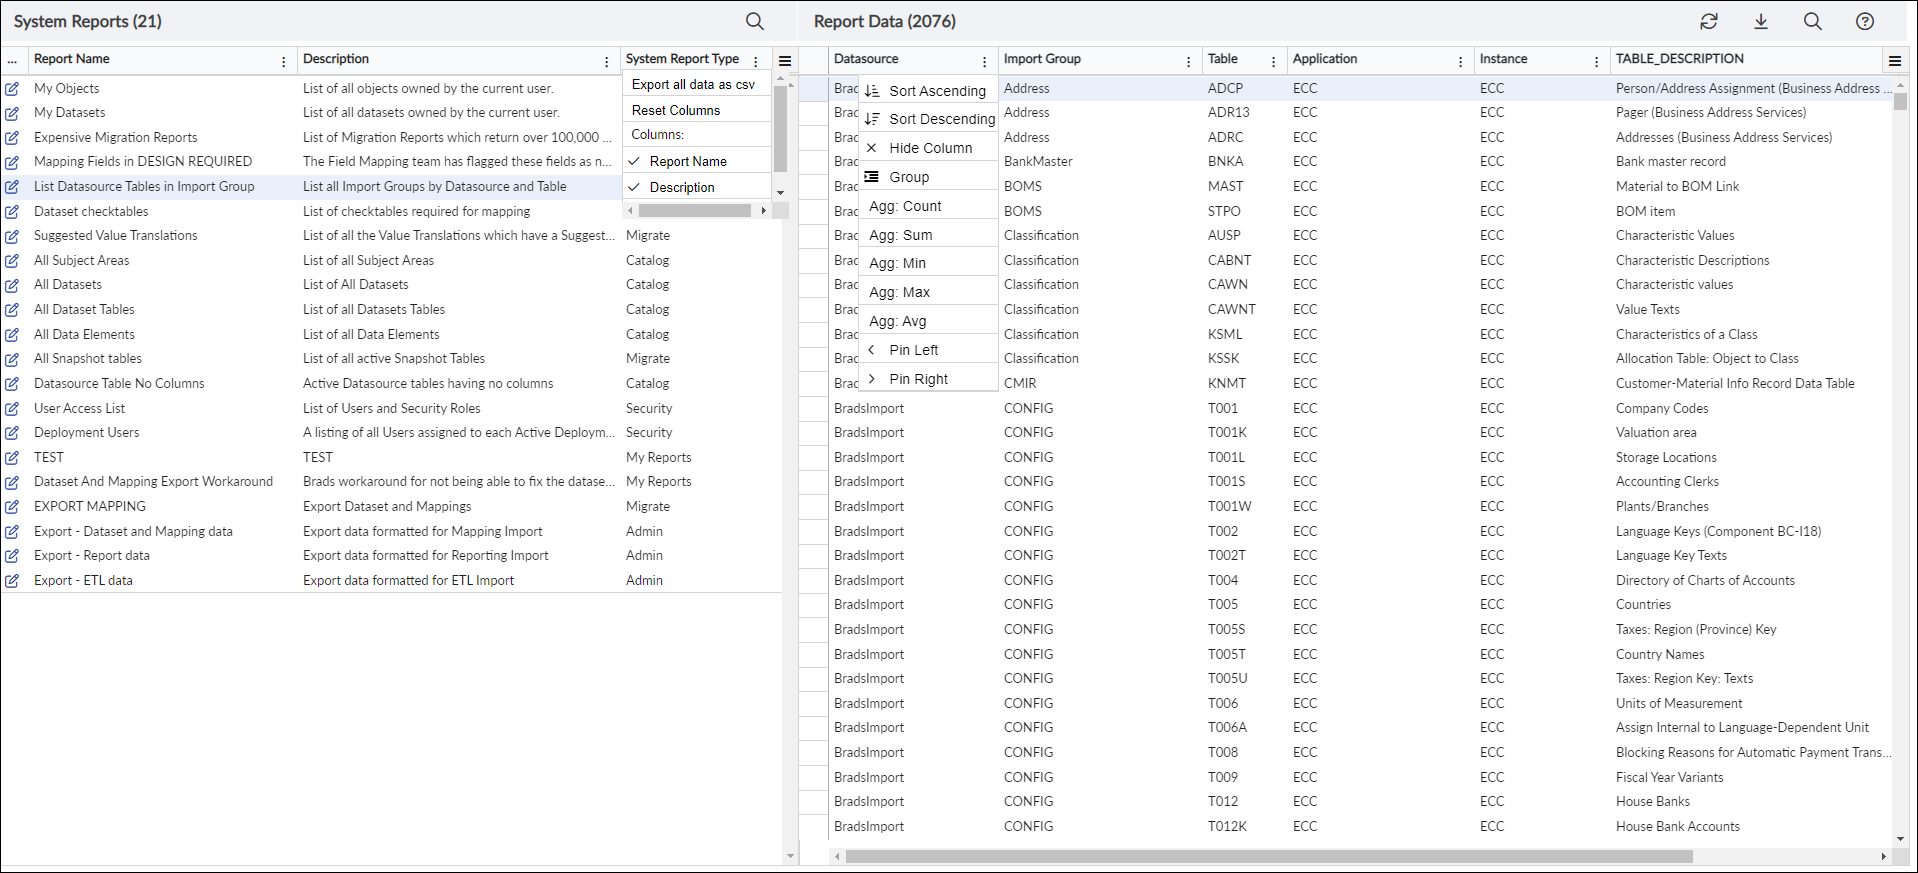Download the Report Data
The width and height of the screenshot is (1918, 873).
1761,21
